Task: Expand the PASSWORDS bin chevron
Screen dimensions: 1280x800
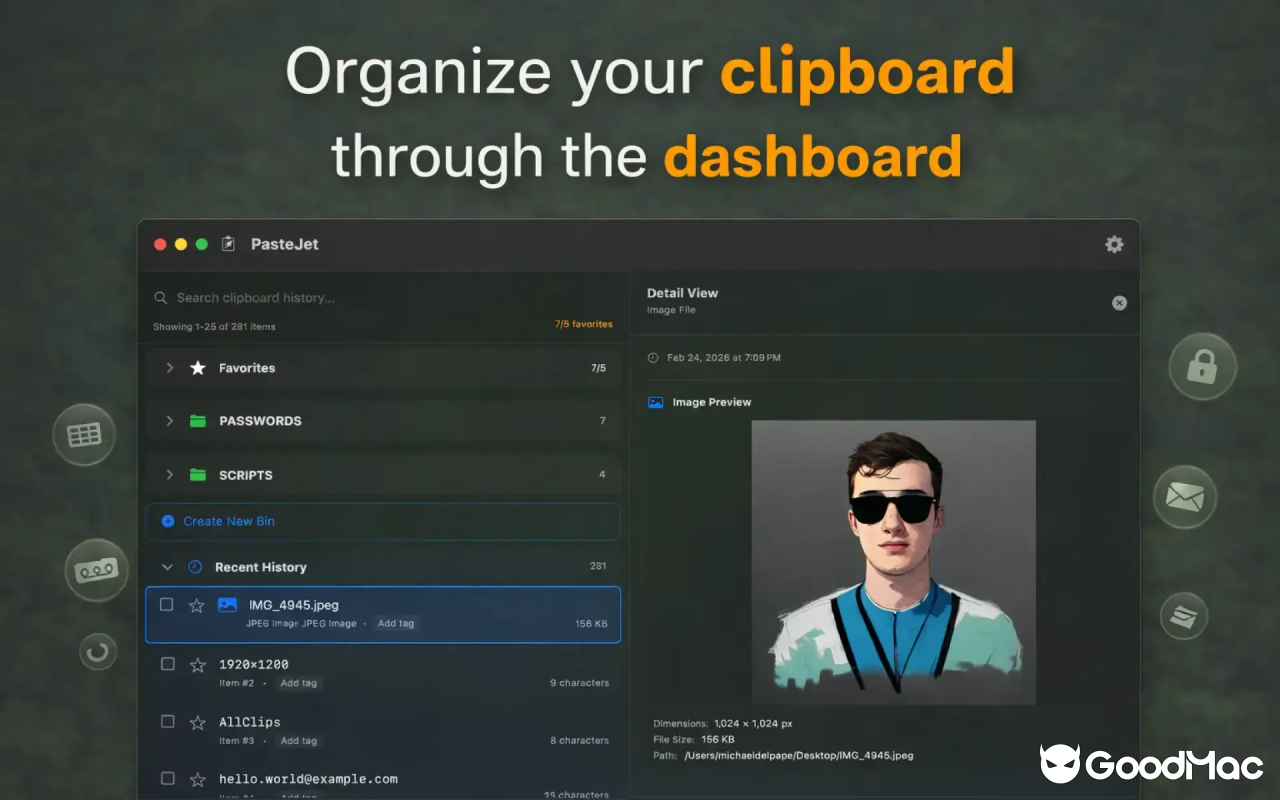Action: pyautogui.click(x=170, y=421)
